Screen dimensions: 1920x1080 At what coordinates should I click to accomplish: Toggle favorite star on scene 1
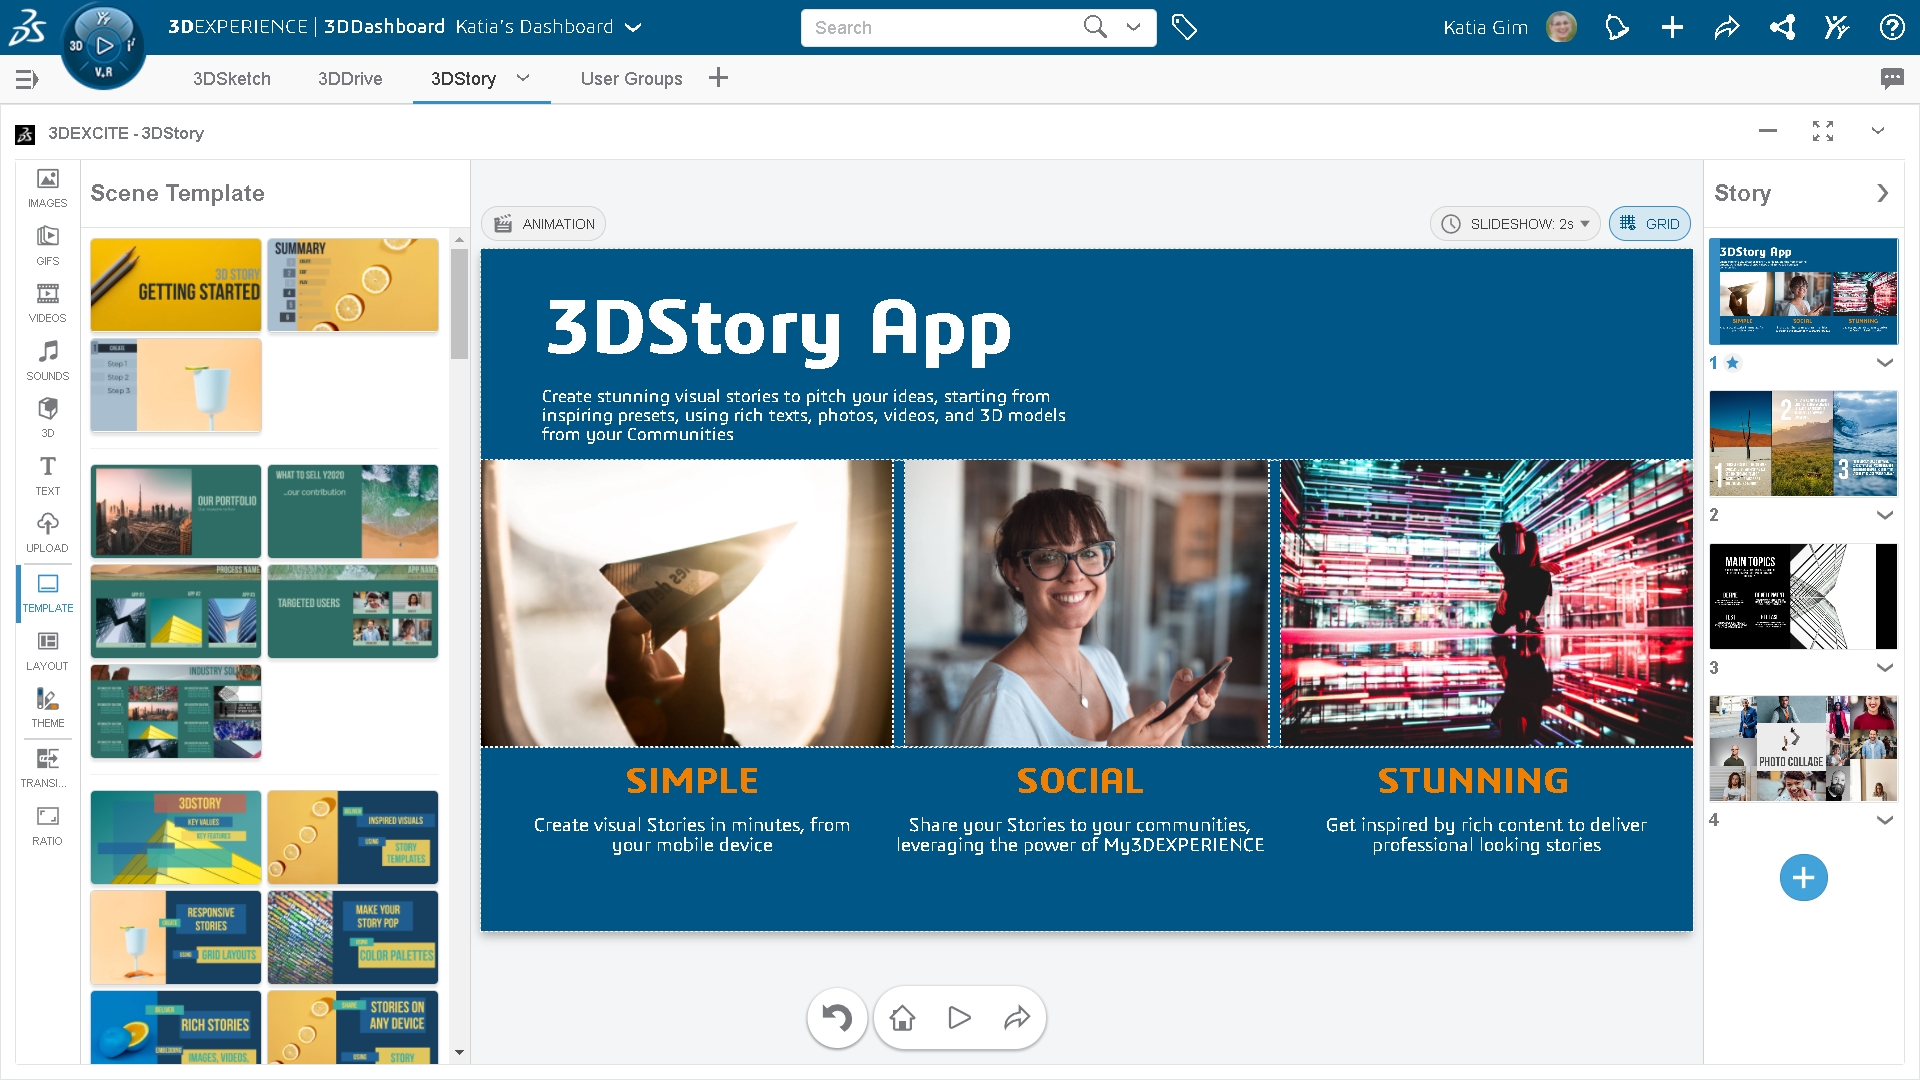pyautogui.click(x=1733, y=363)
